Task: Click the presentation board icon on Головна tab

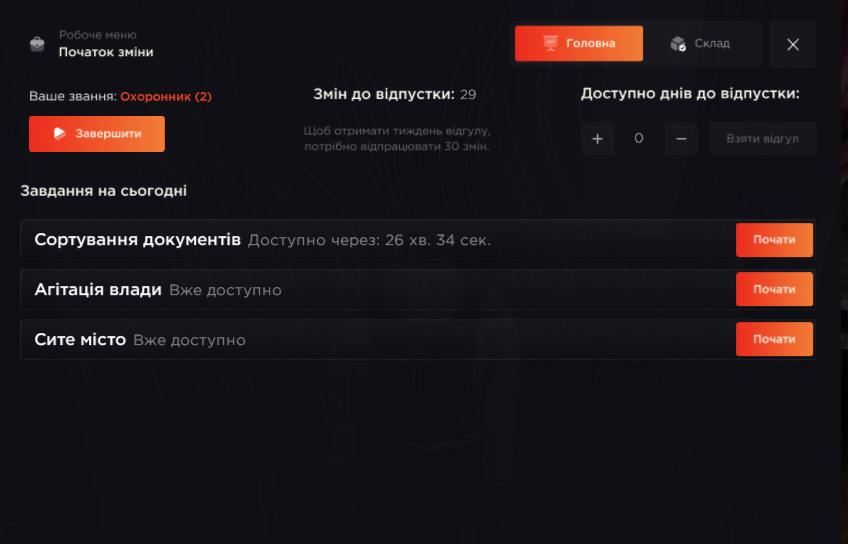Action: tap(550, 43)
